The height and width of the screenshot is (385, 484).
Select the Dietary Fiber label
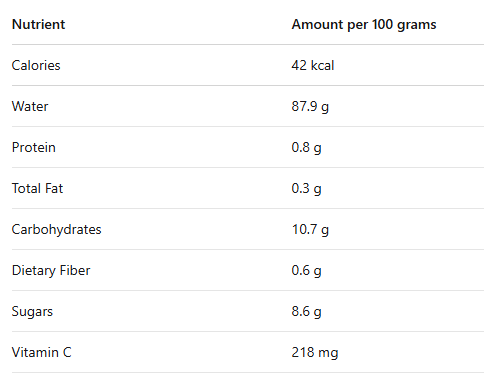pyautogui.click(x=51, y=271)
